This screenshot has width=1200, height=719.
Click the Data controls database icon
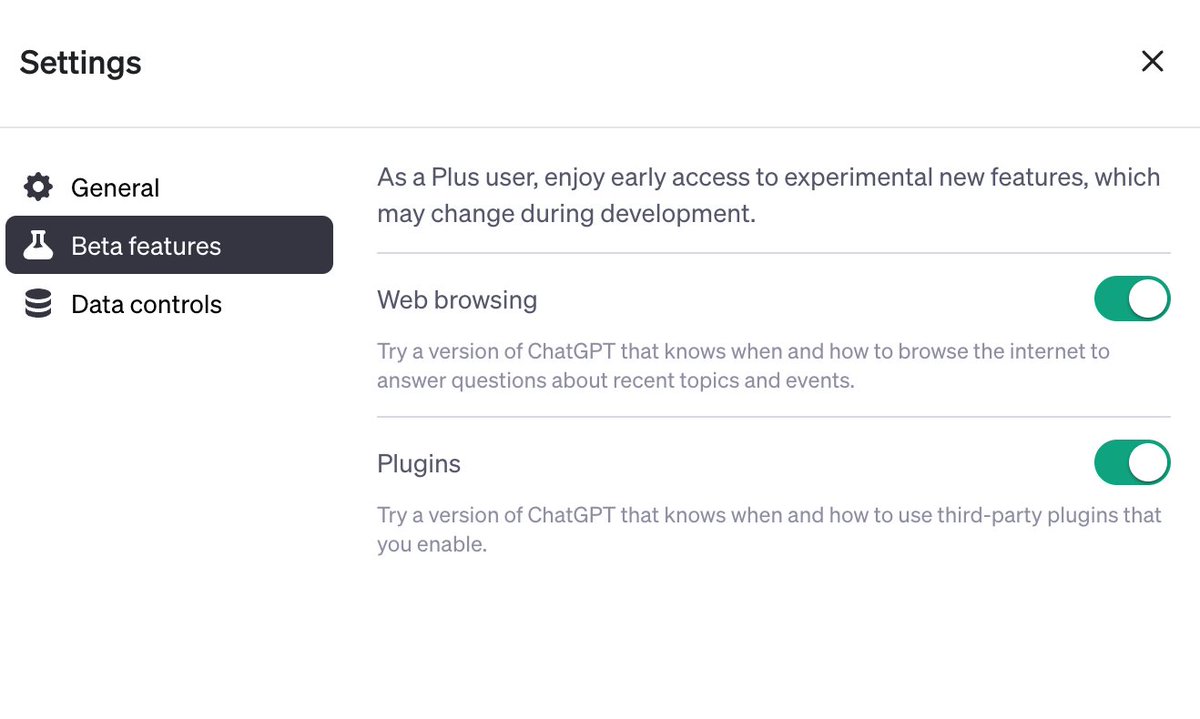pos(38,304)
